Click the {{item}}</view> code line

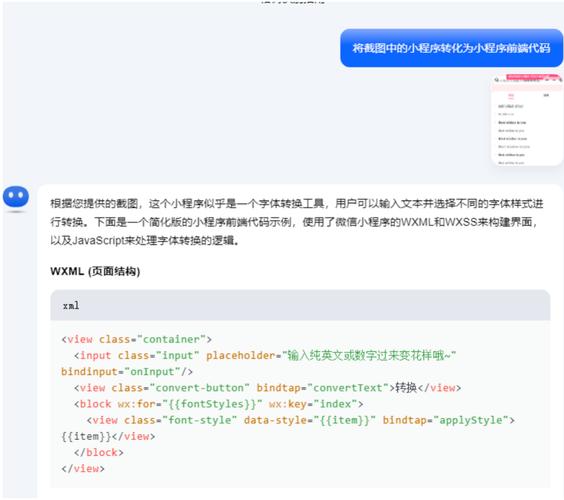click(x=108, y=436)
